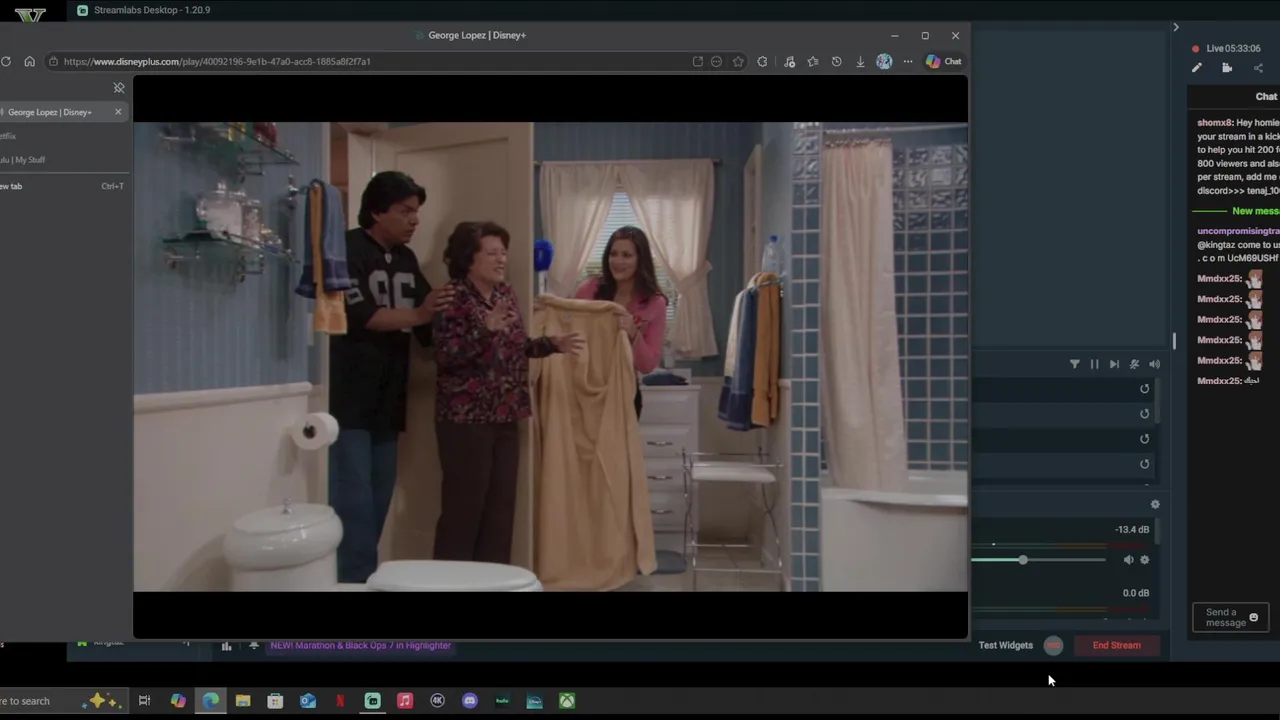Collapse the Streamlabs chat panel with the chevron
Viewport: 1280px width, 720px height.
click(1176, 27)
